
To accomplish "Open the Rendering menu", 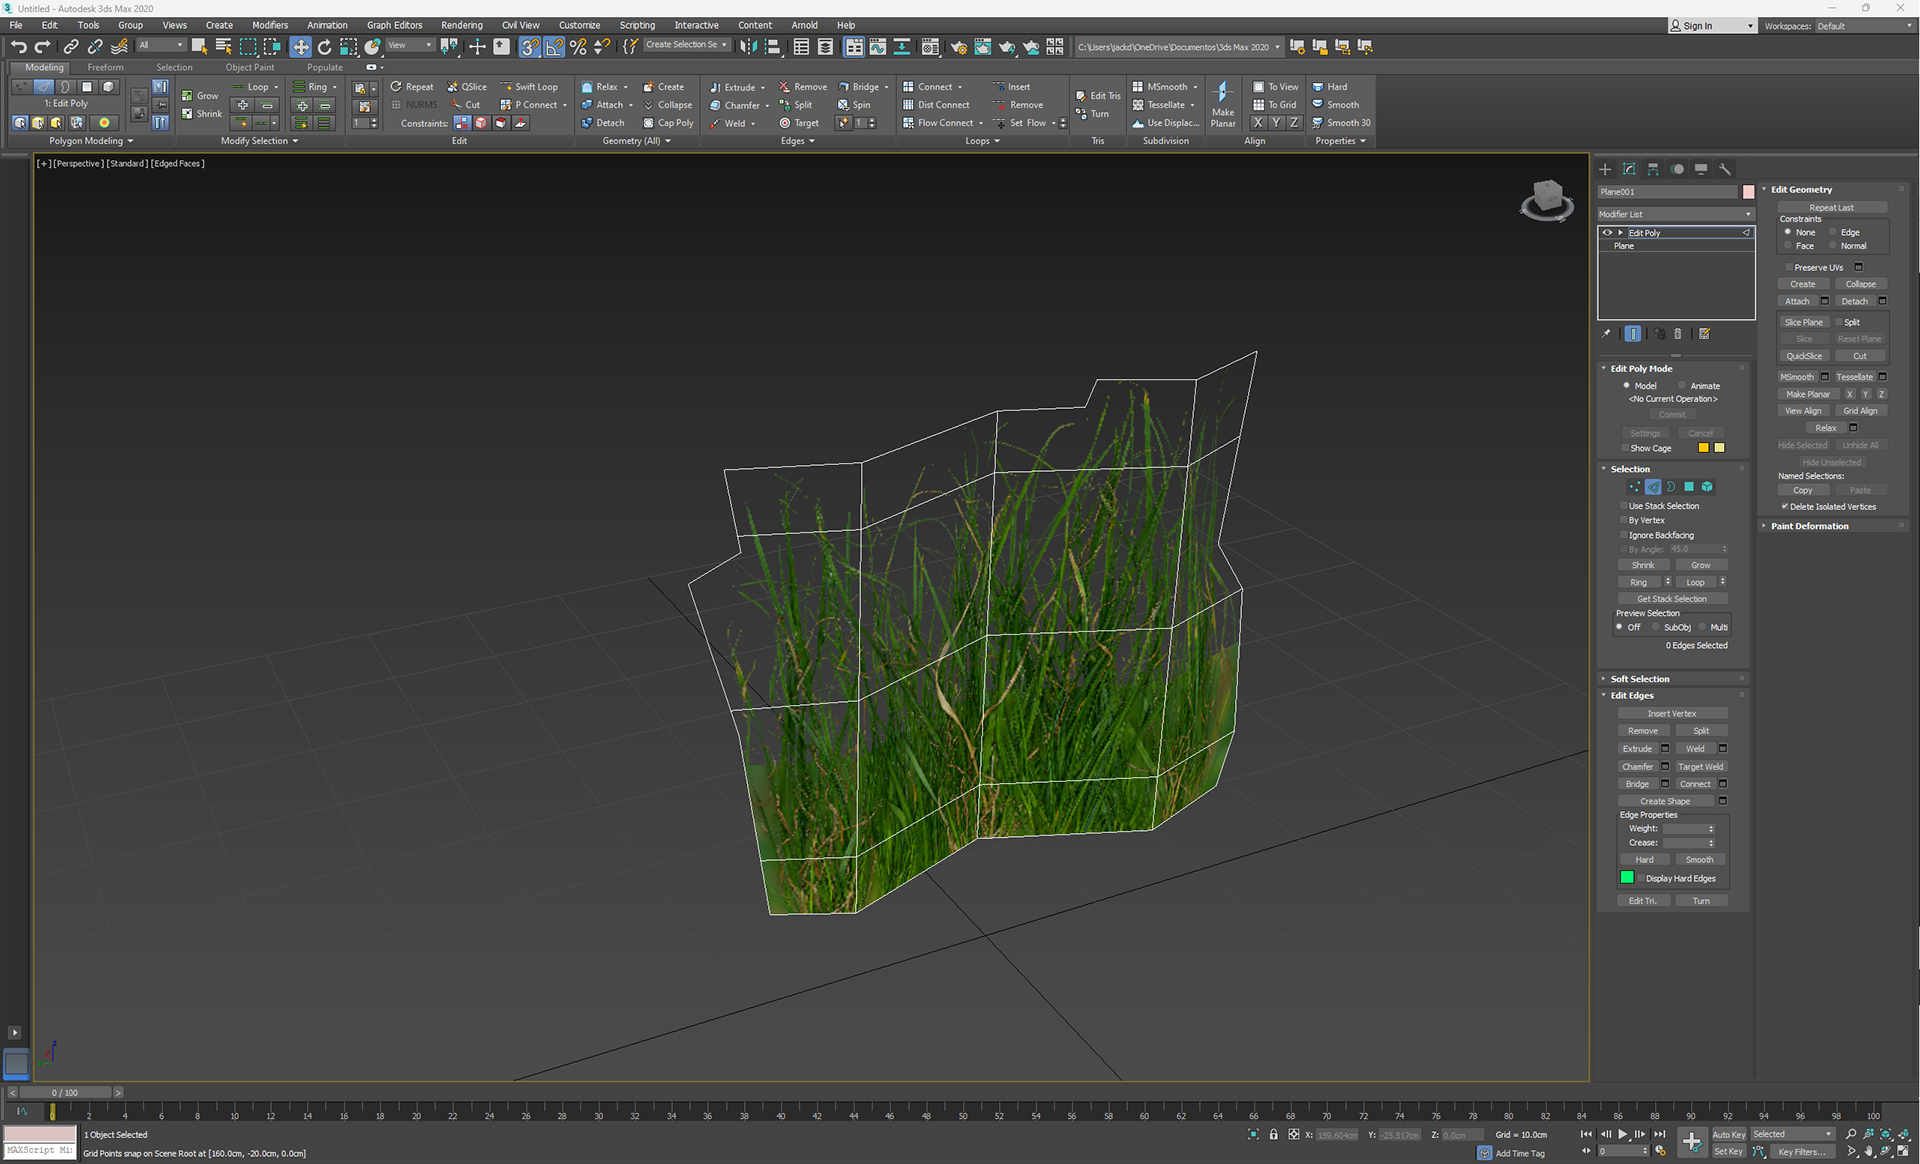I will [461, 25].
